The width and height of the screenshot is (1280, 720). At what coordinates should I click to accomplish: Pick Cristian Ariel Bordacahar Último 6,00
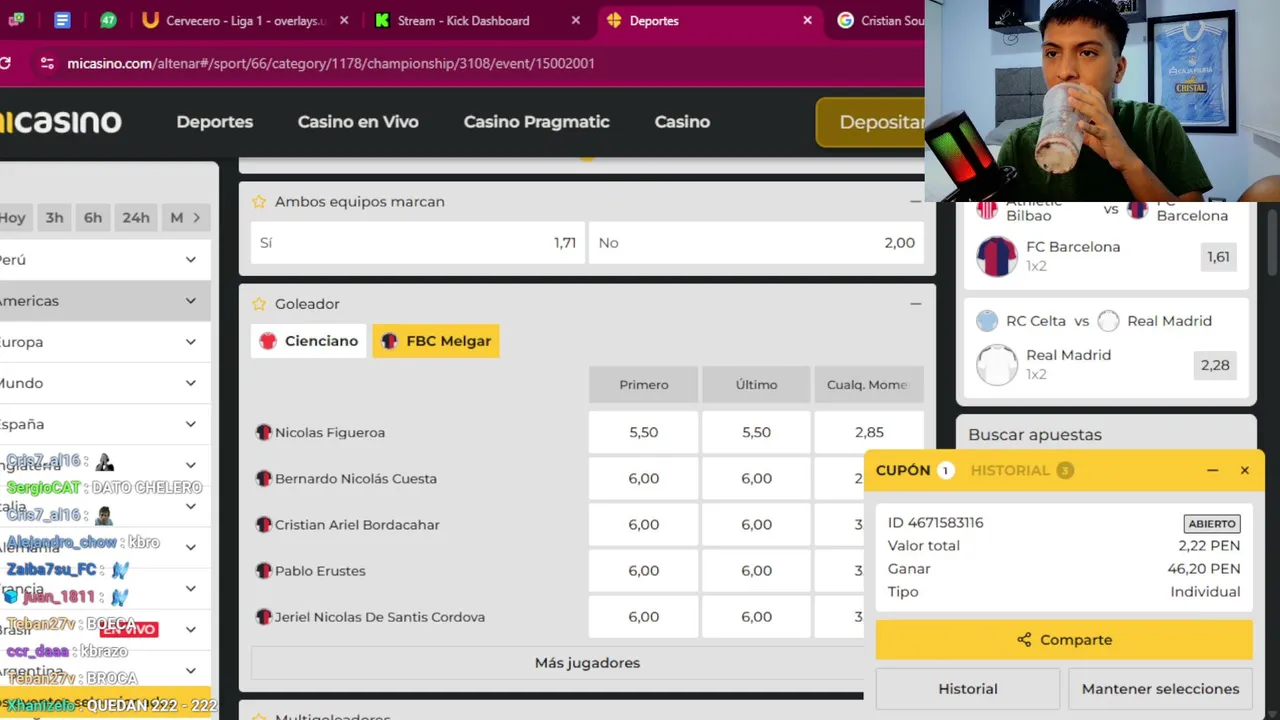tap(756, 524)
